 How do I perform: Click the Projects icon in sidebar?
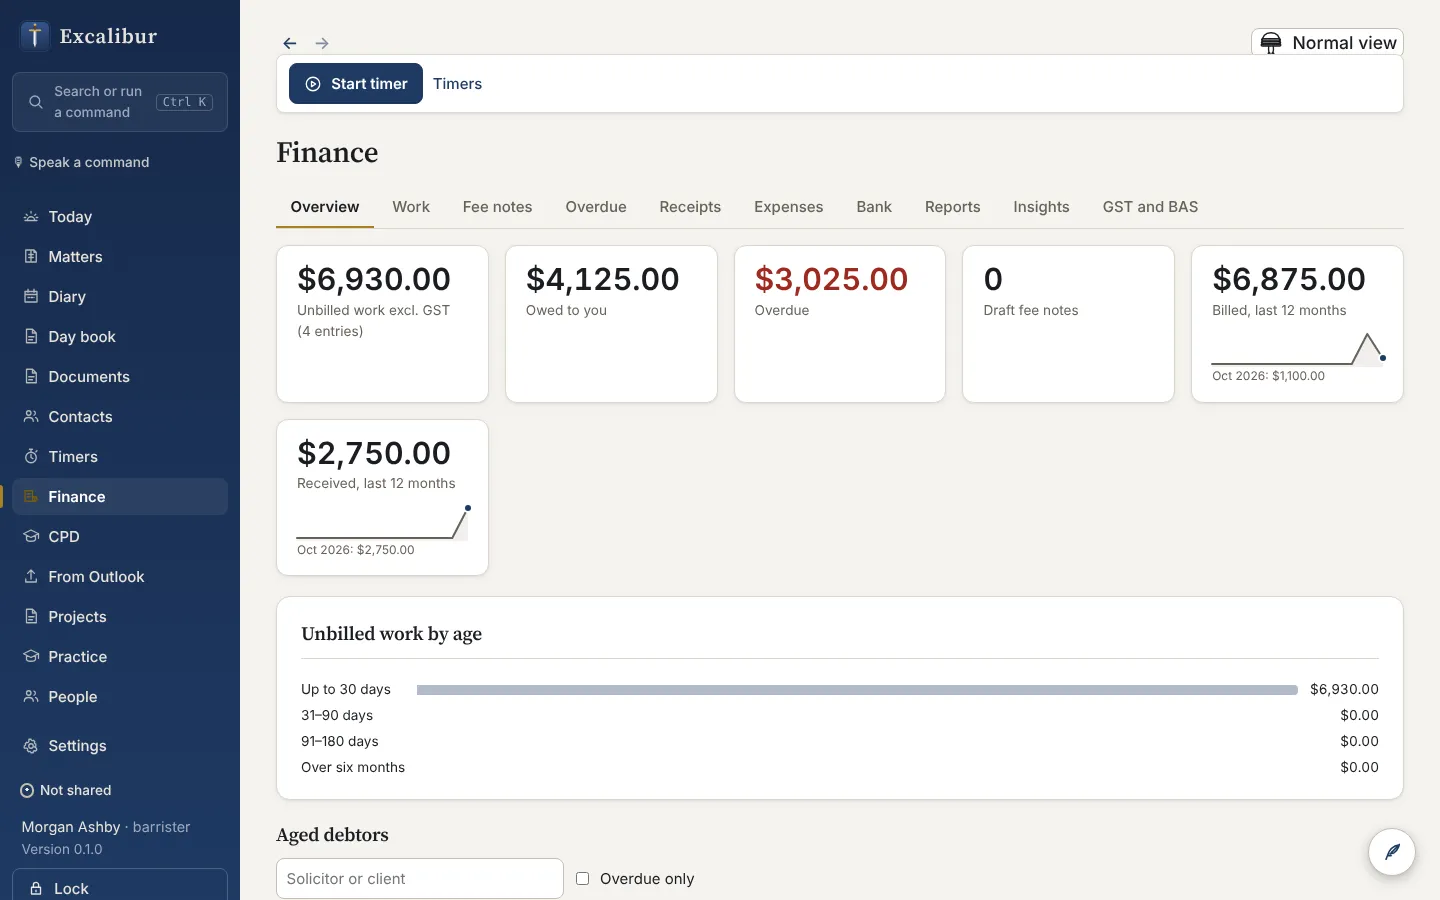pyautogui.click(x=31, y=617)
